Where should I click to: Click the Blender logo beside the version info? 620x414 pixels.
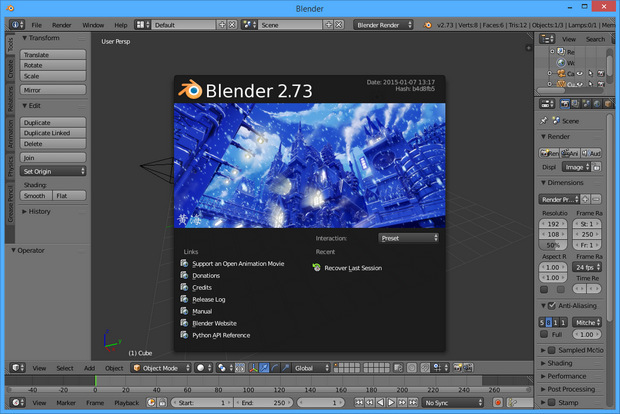click(x=427, y=25)
